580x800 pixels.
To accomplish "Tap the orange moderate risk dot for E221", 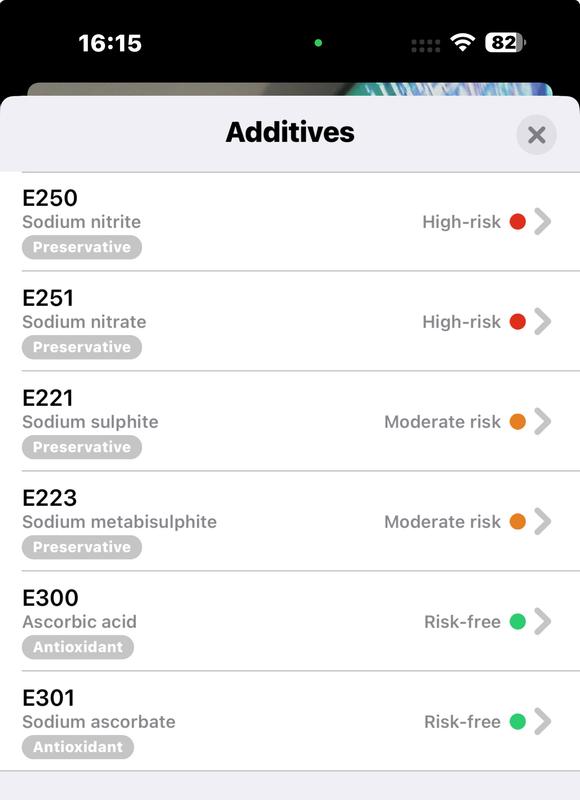I will pos(517,422).
